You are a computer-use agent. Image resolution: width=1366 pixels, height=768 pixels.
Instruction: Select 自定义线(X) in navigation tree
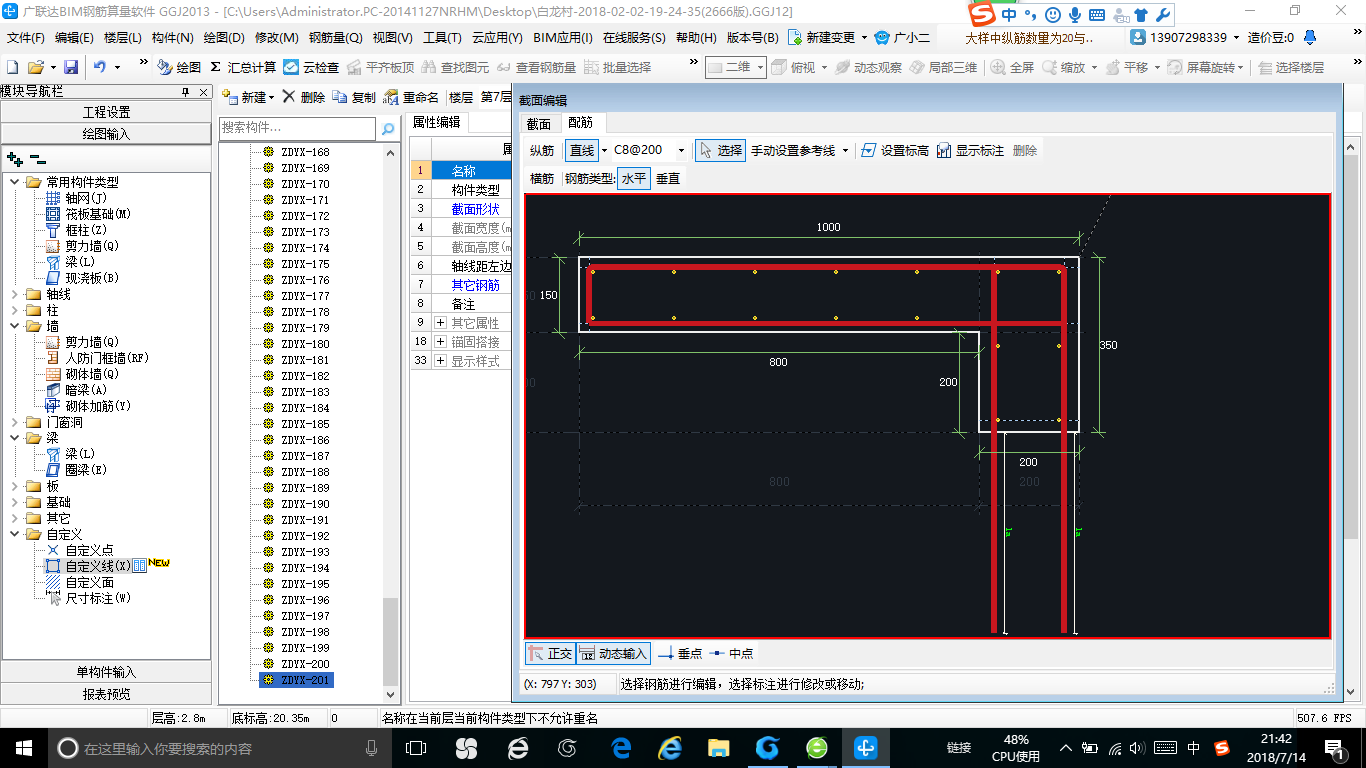click(98, 566)
